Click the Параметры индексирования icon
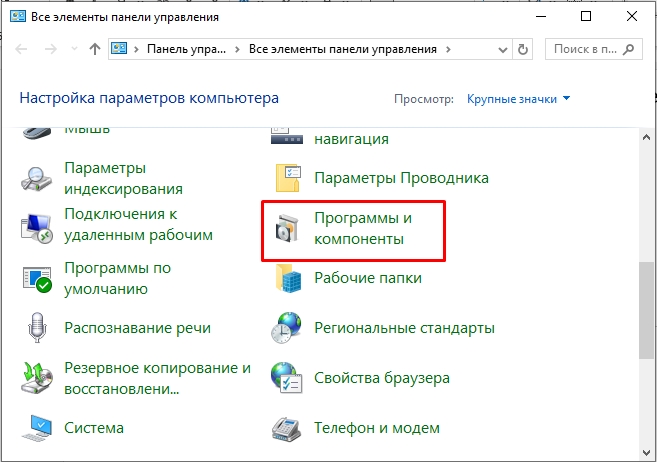657x462 pixels. point(38,178)
